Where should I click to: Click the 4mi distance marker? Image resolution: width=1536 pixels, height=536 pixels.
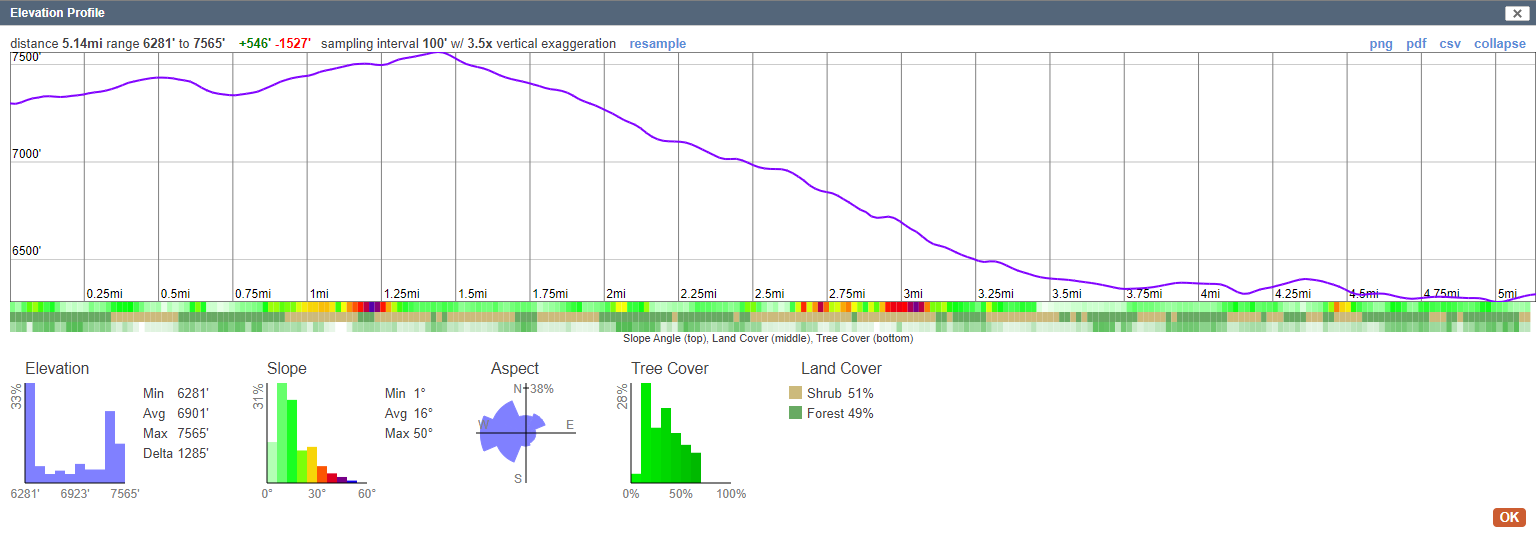pos(1211,294)
